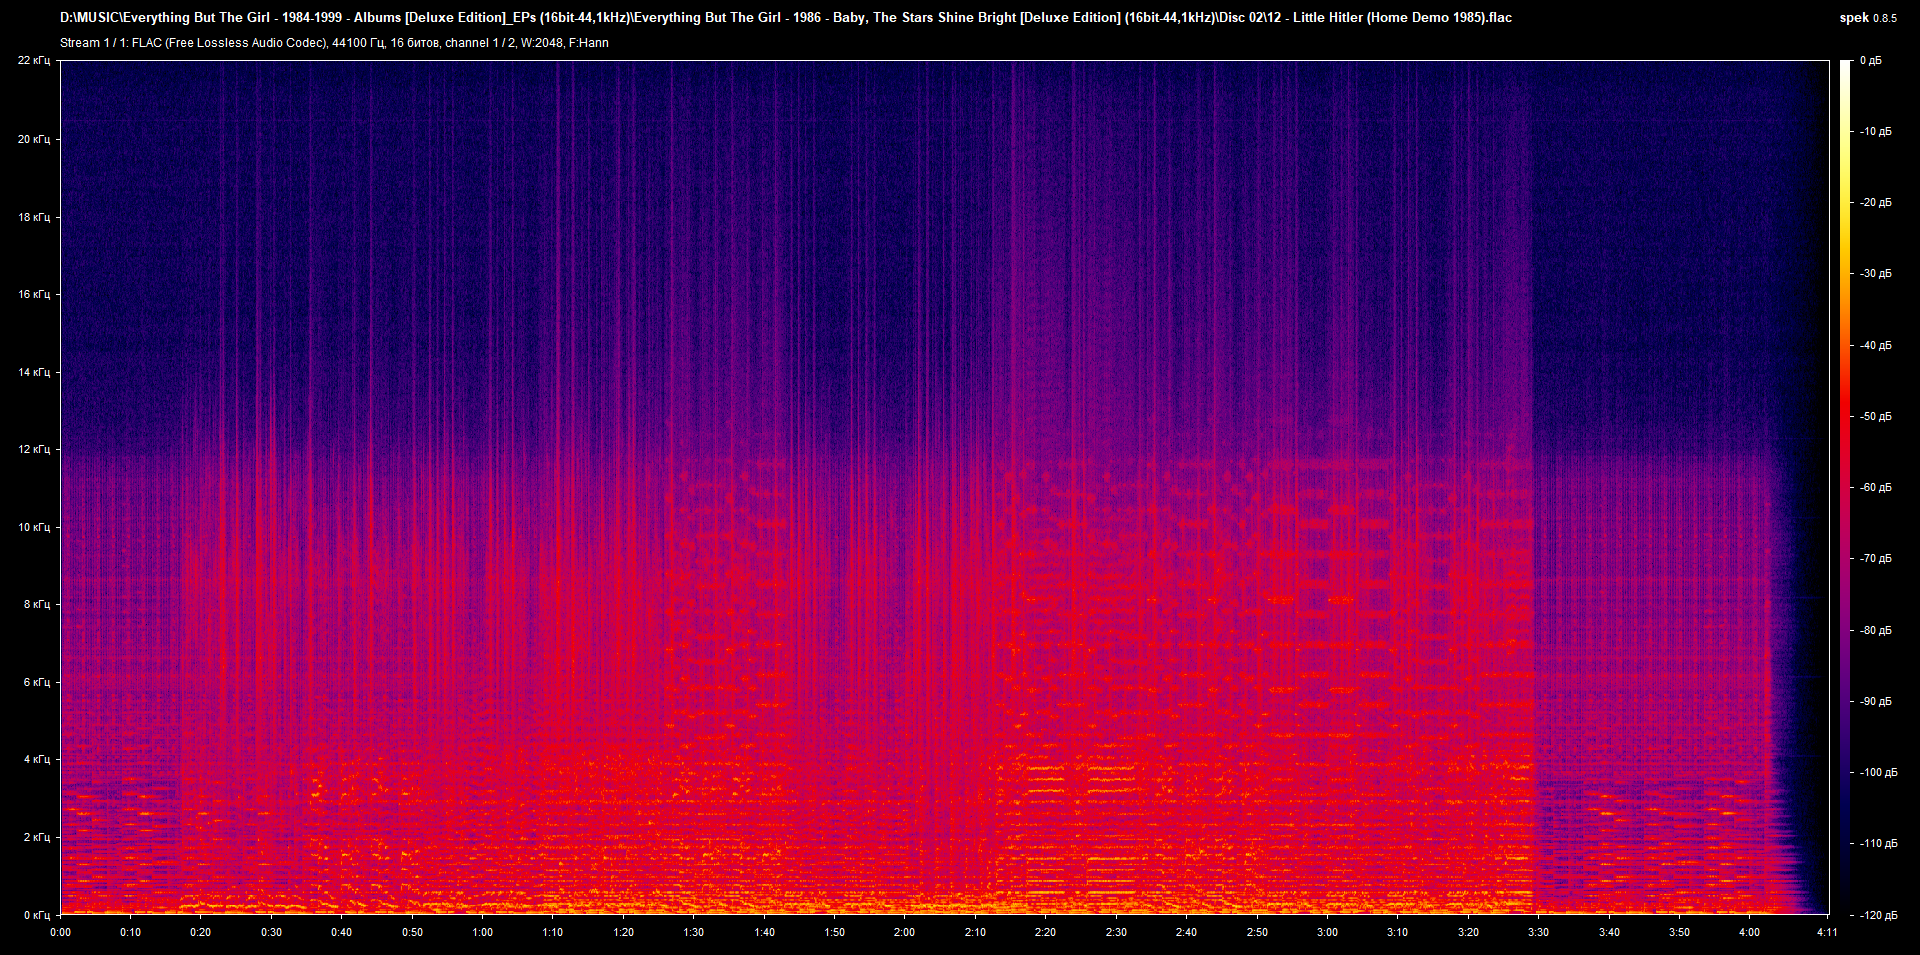The height and width of the screenshot is (955, 1920).
Task: Click the 16 кГц frequency label
Action: click(x=34, y=294)
